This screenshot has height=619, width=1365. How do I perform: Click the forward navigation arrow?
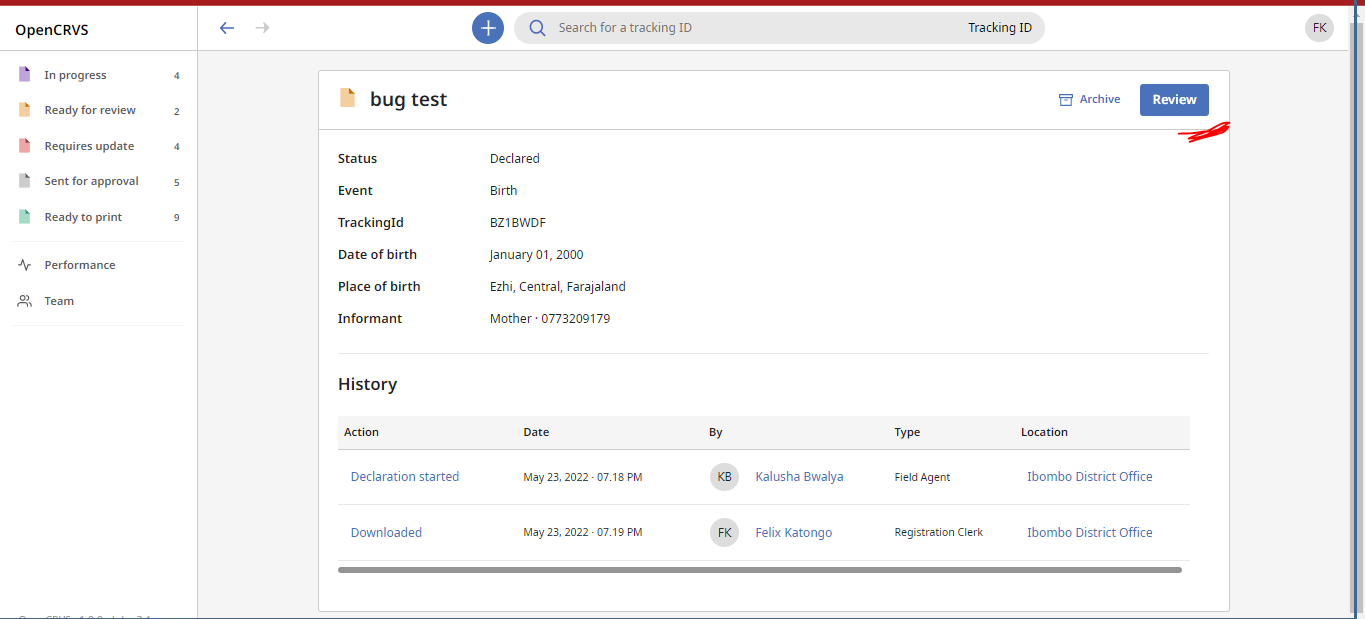262,27
